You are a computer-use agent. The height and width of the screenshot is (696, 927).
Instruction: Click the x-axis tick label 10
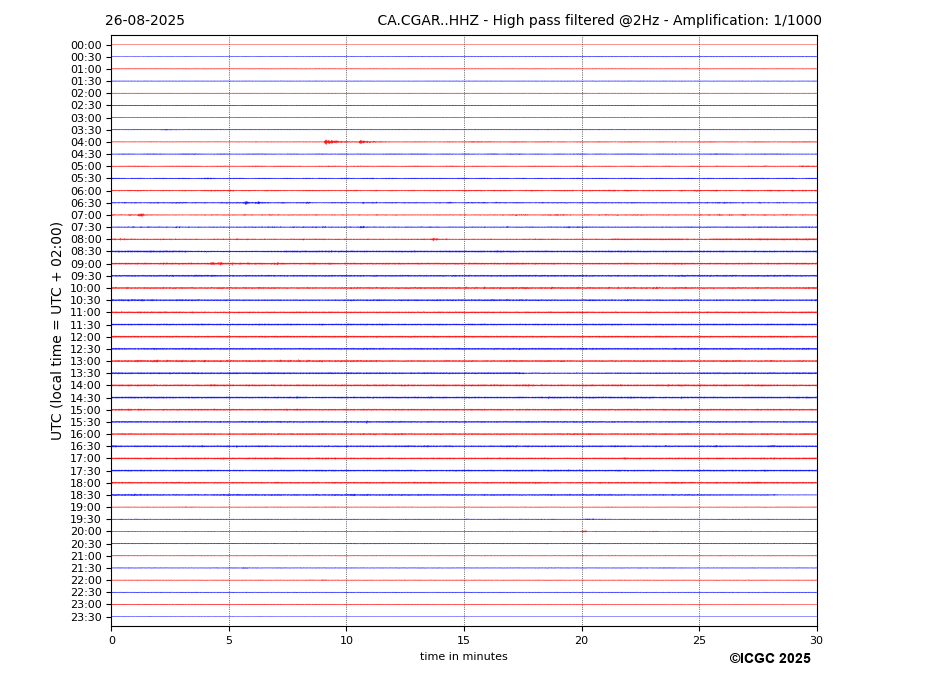click(346, 640)
